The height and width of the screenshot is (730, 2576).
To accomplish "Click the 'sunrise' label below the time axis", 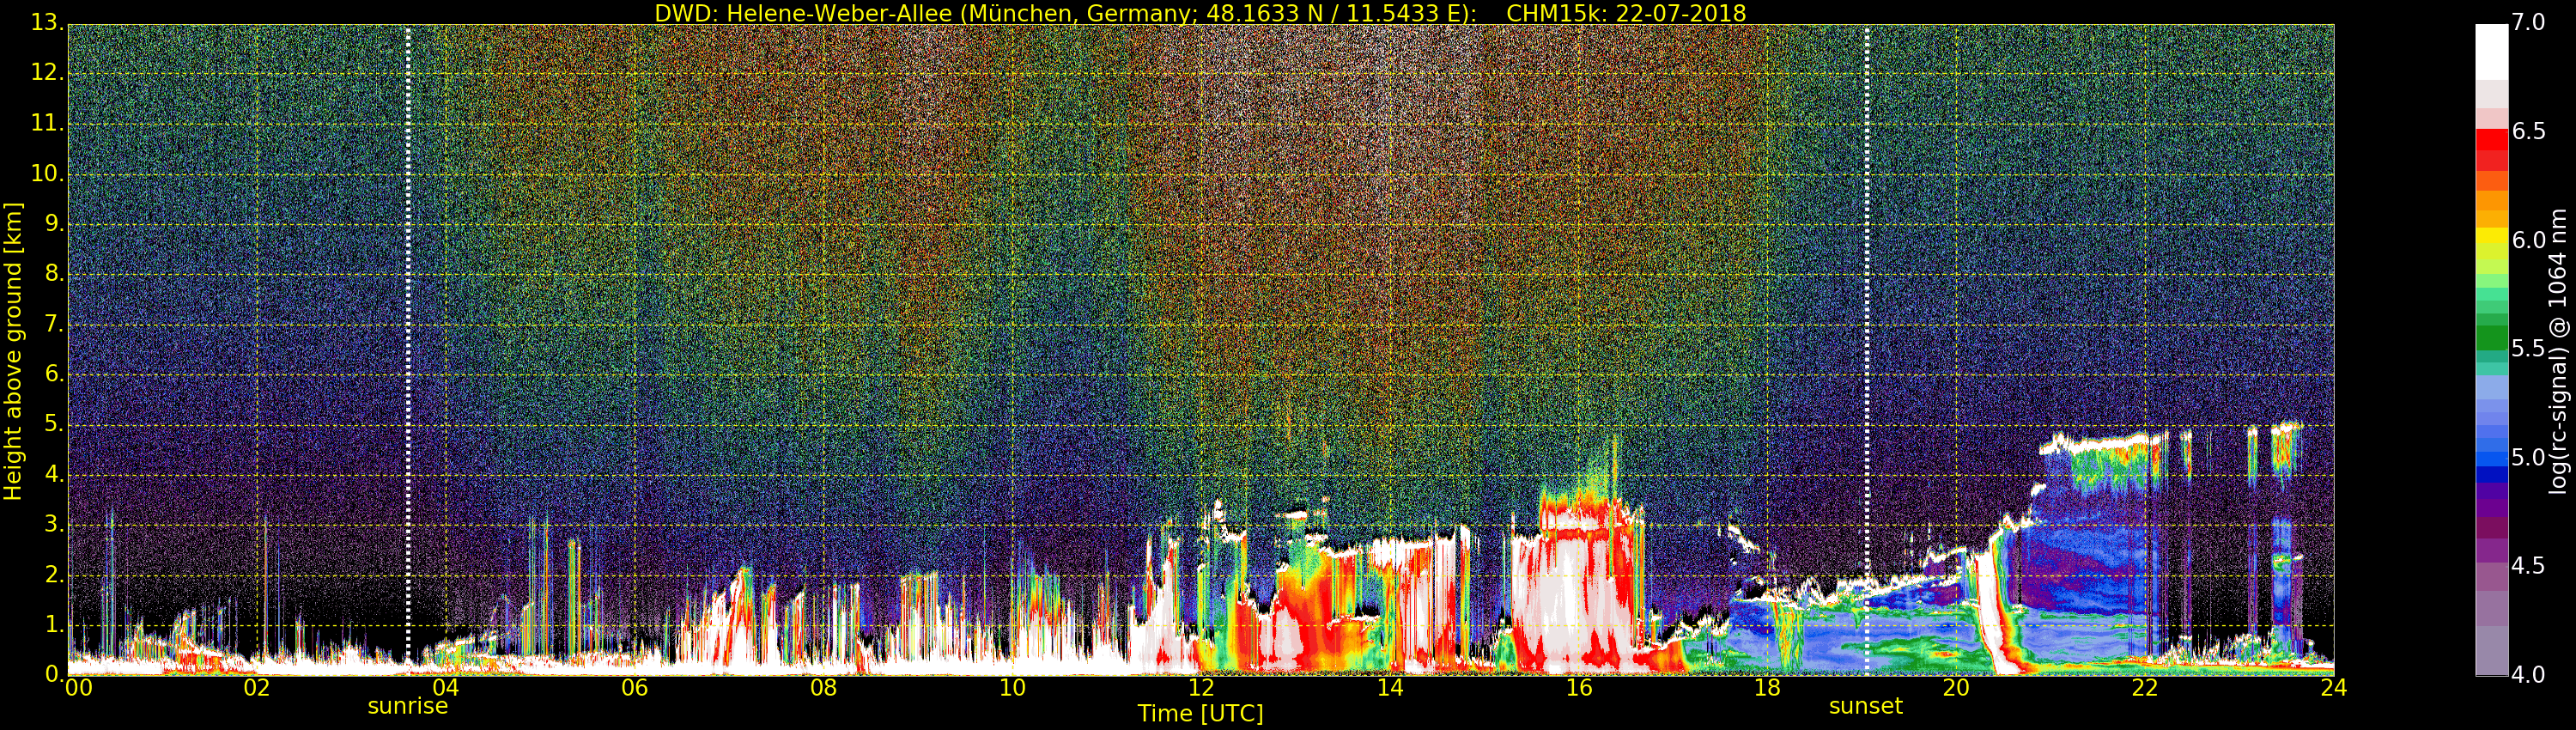I will 408,706.
